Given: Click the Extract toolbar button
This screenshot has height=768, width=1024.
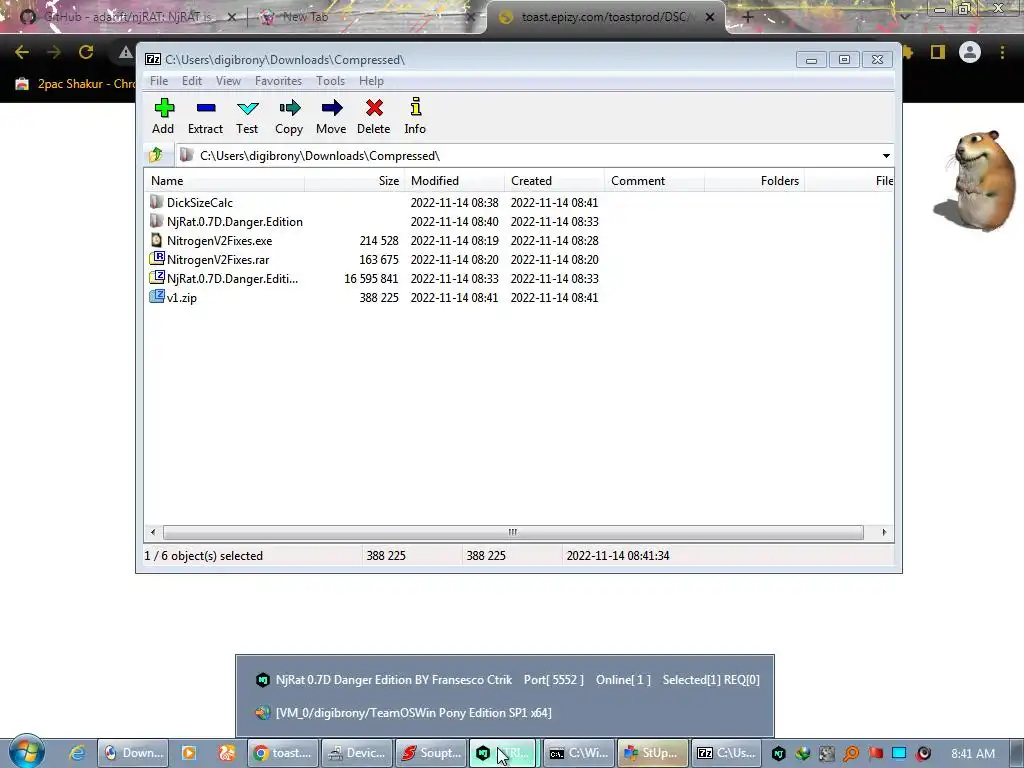Looking at the screenshot, I should 205,116.
